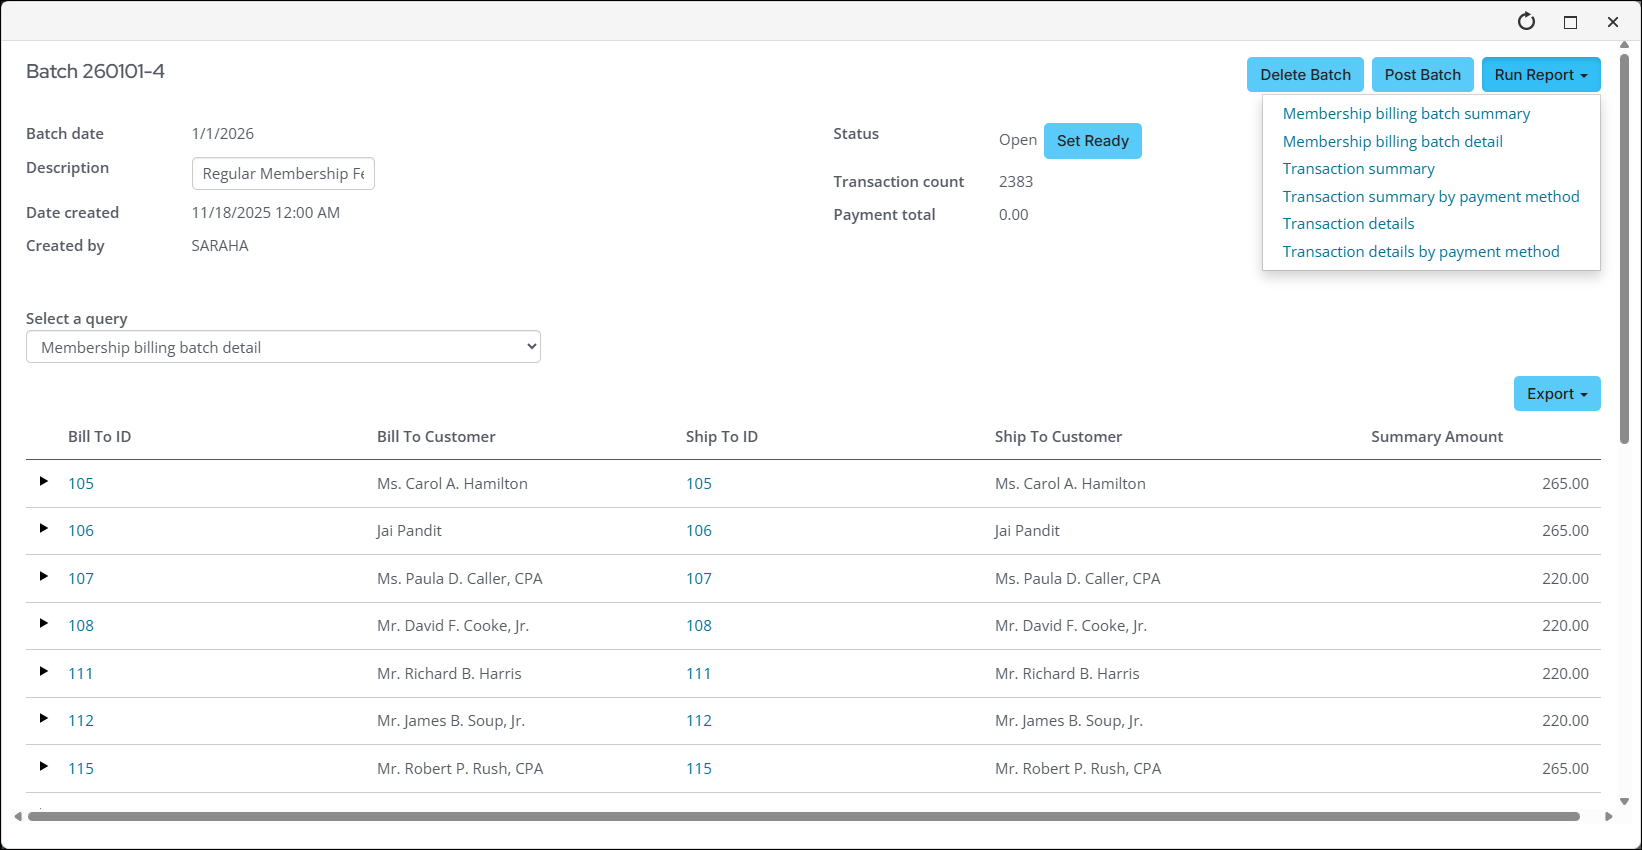Click the Delete Batch button

[1304, 75]
